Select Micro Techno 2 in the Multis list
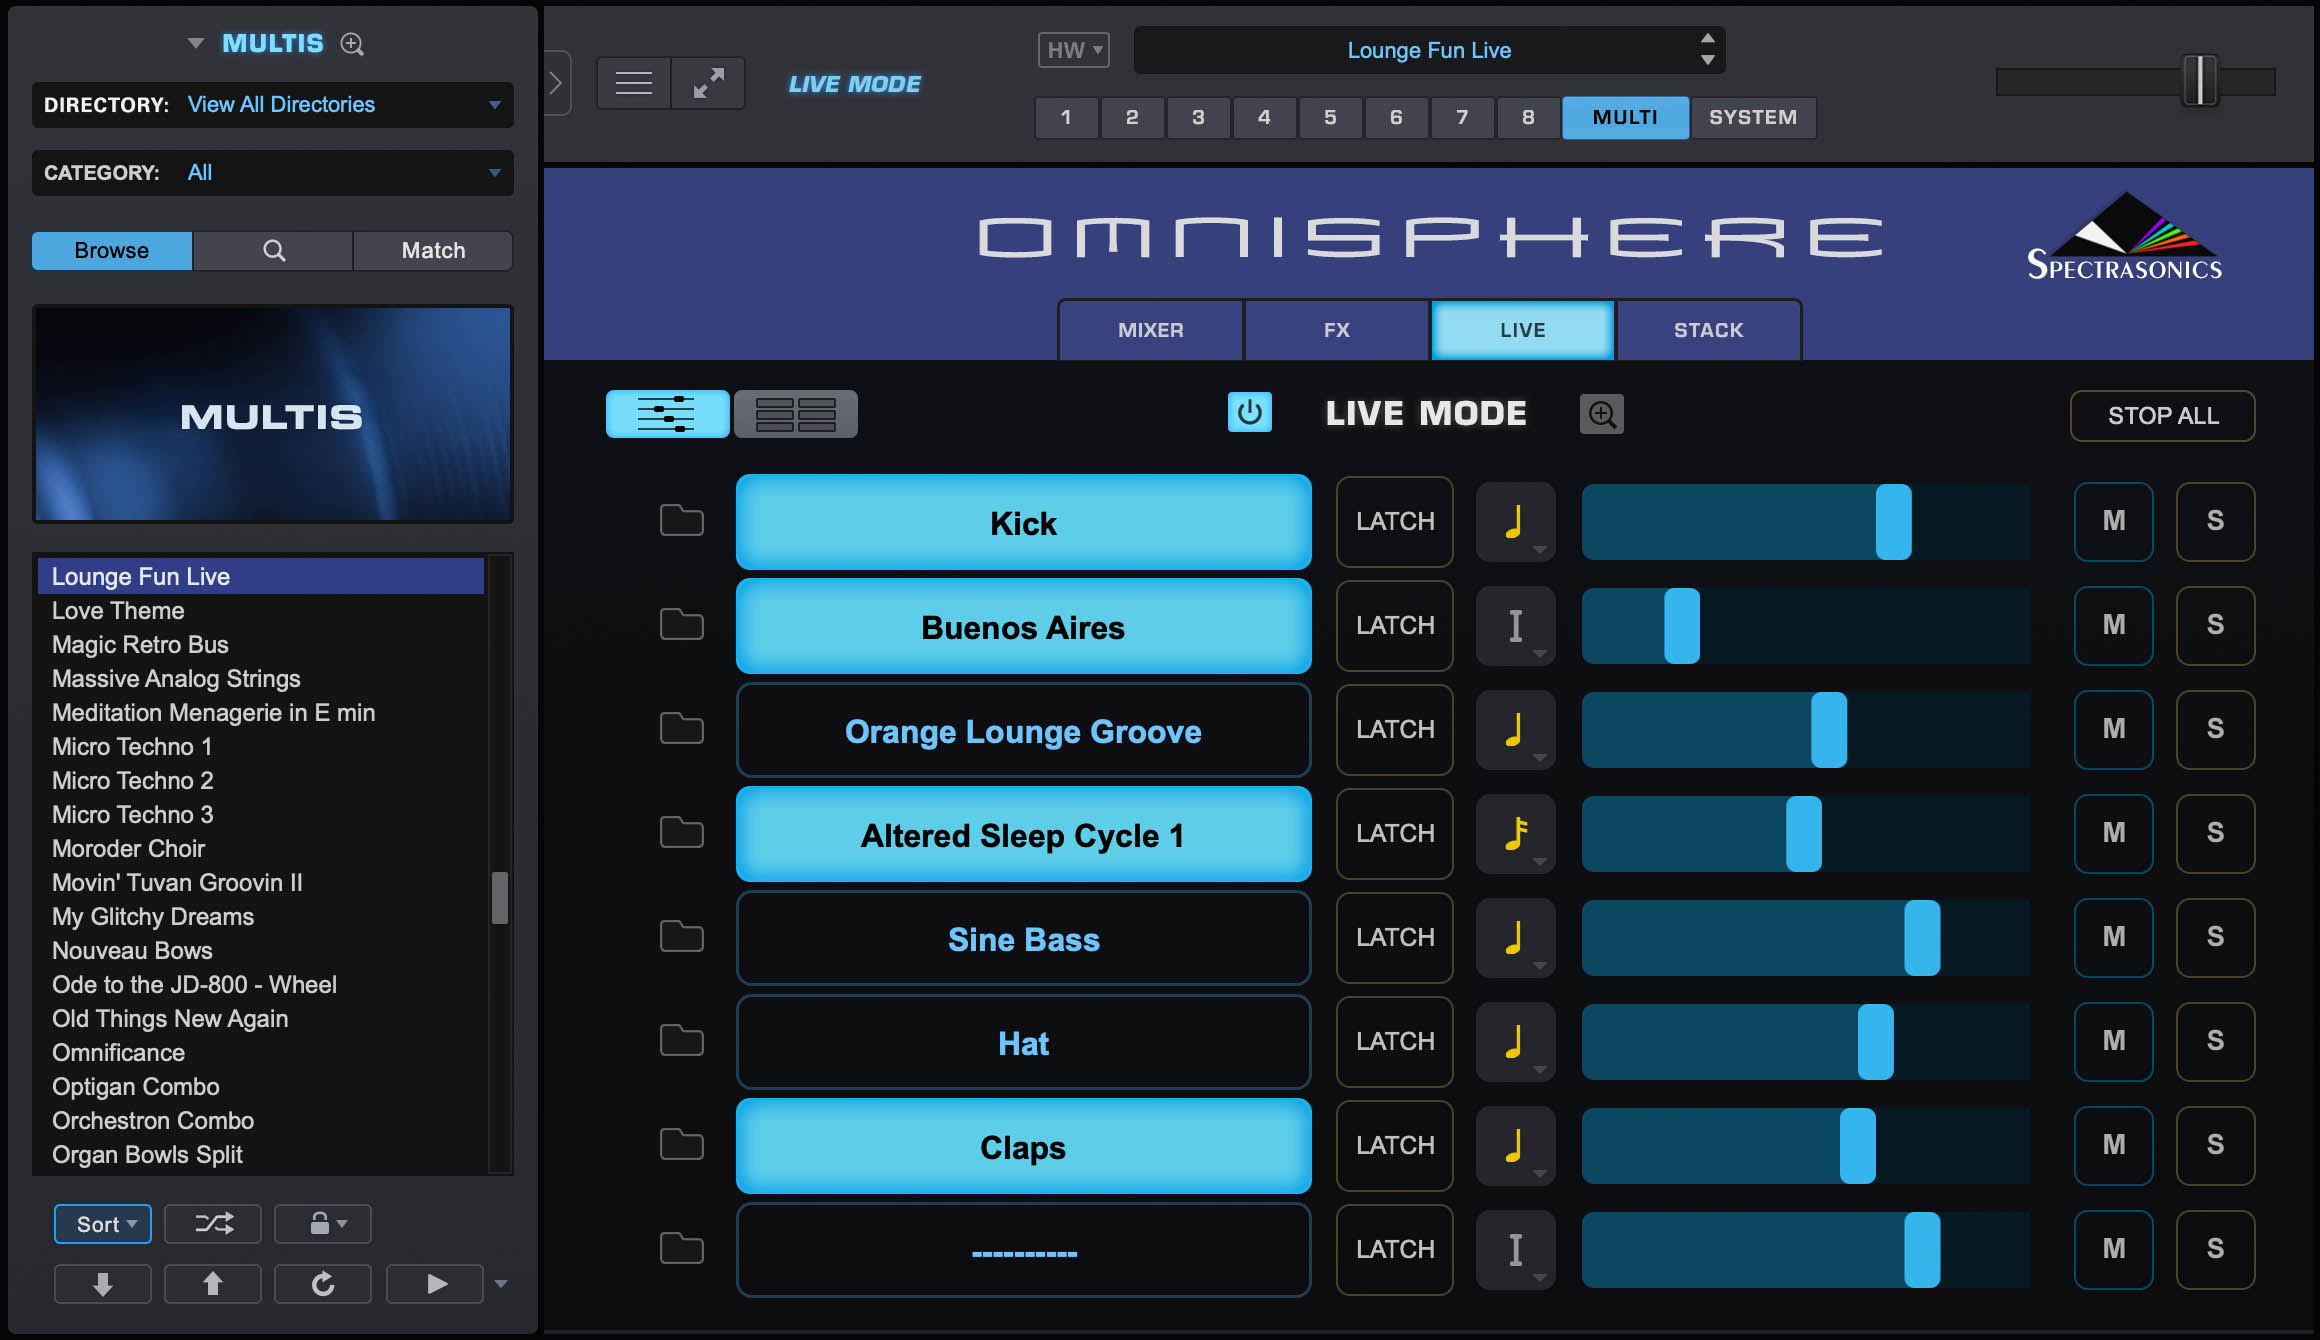 click(x=131, y=780)
